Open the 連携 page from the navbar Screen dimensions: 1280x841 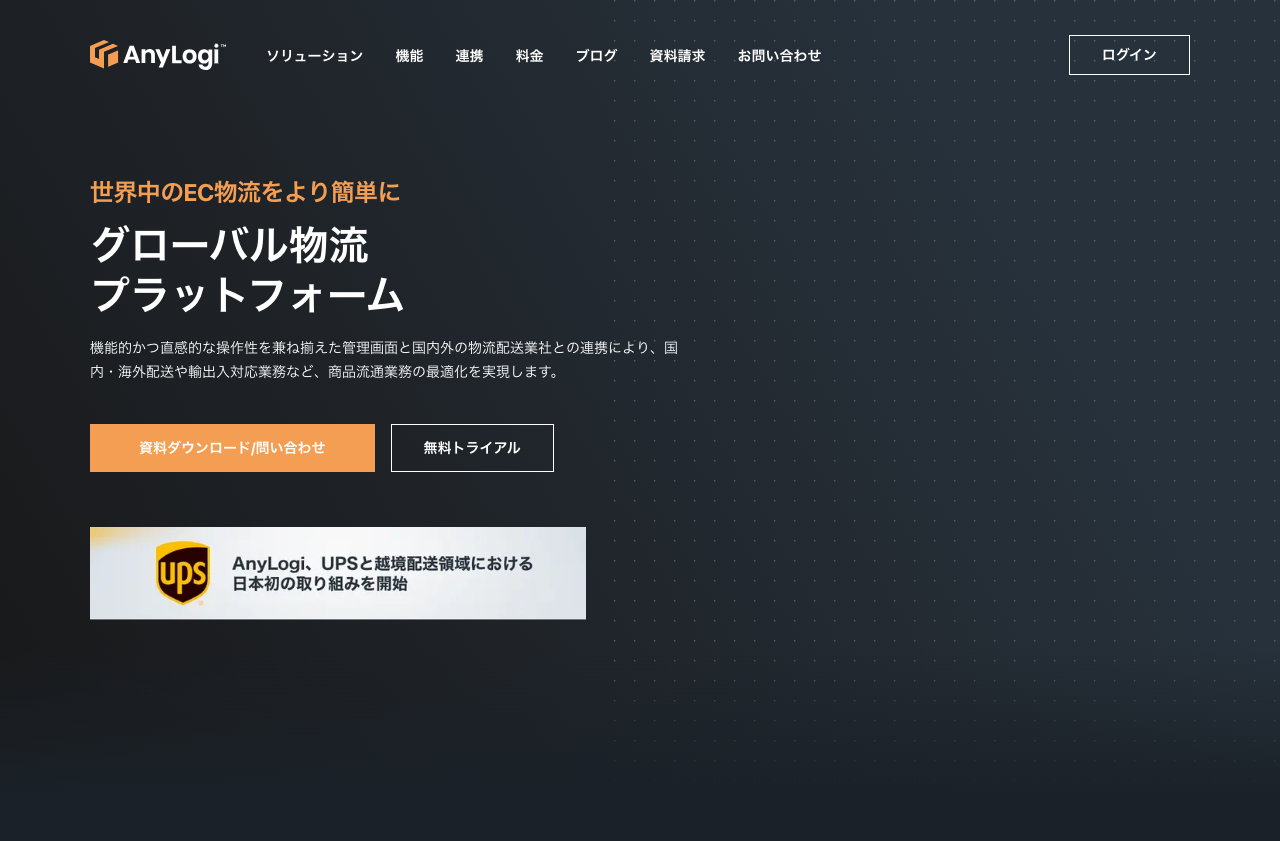pos(469,56)
